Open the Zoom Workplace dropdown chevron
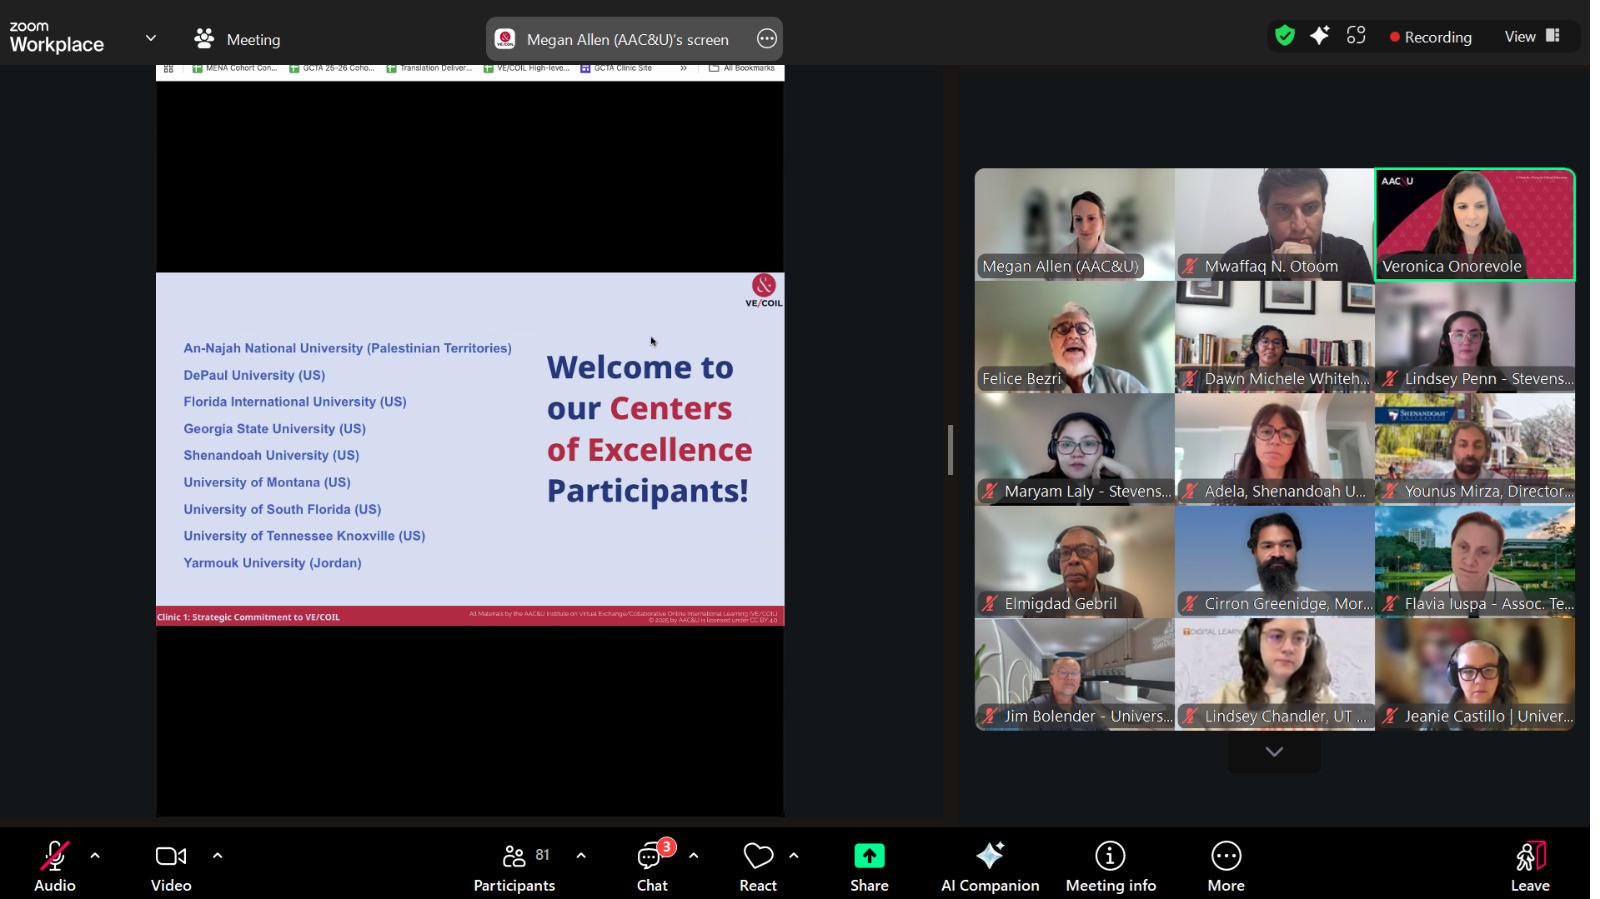The width and height of the screenshot is (1600, 899). (x=151, y=39)
